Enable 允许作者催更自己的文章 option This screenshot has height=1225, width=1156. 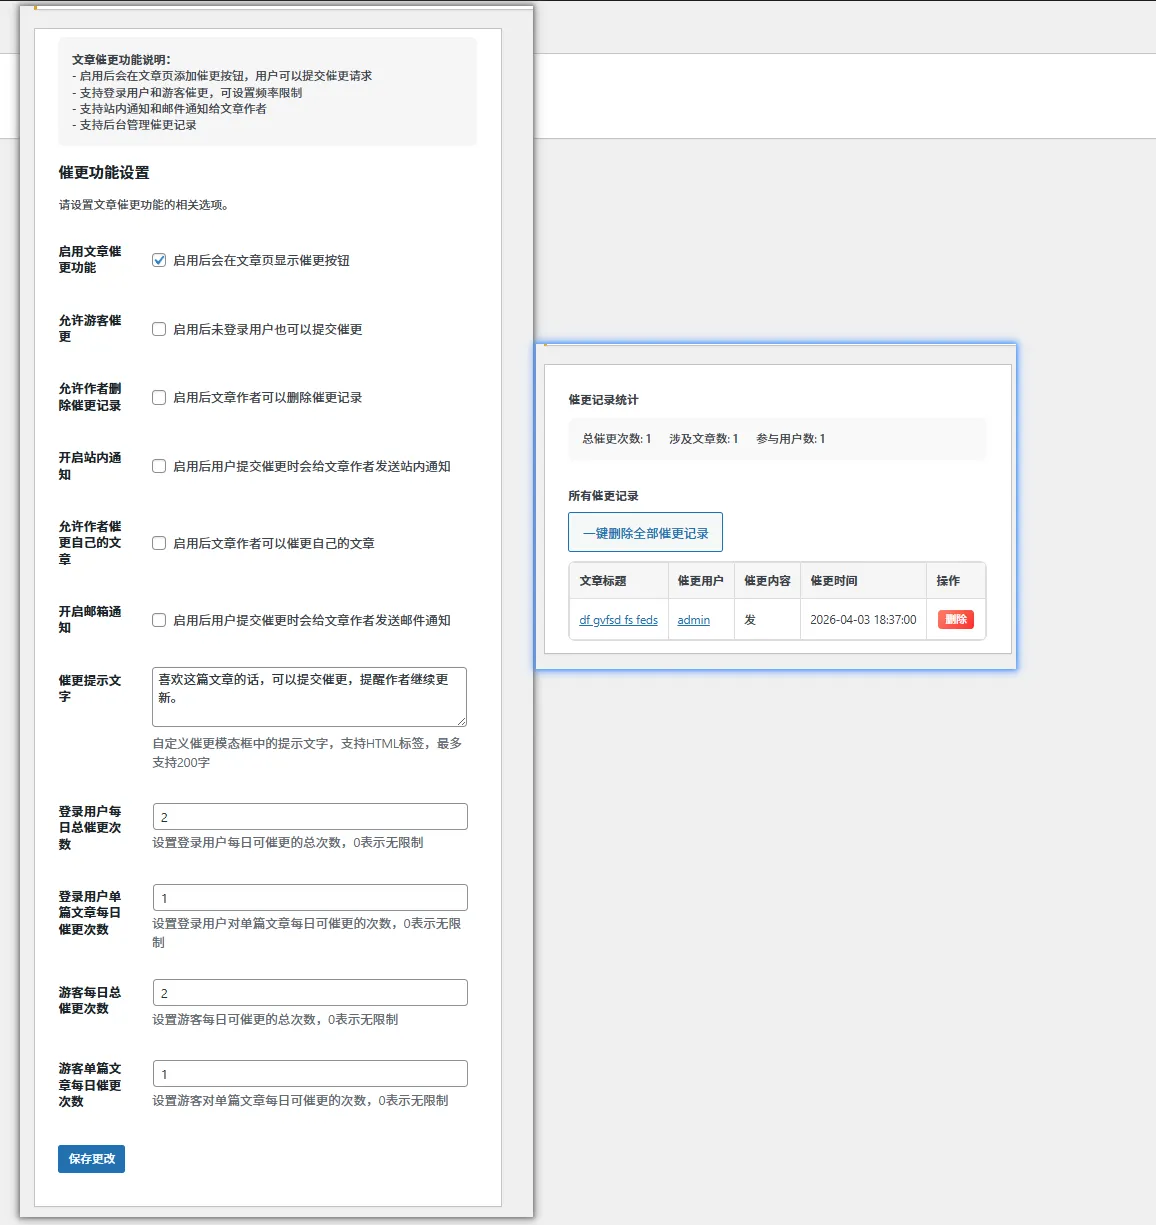point(159,543)
